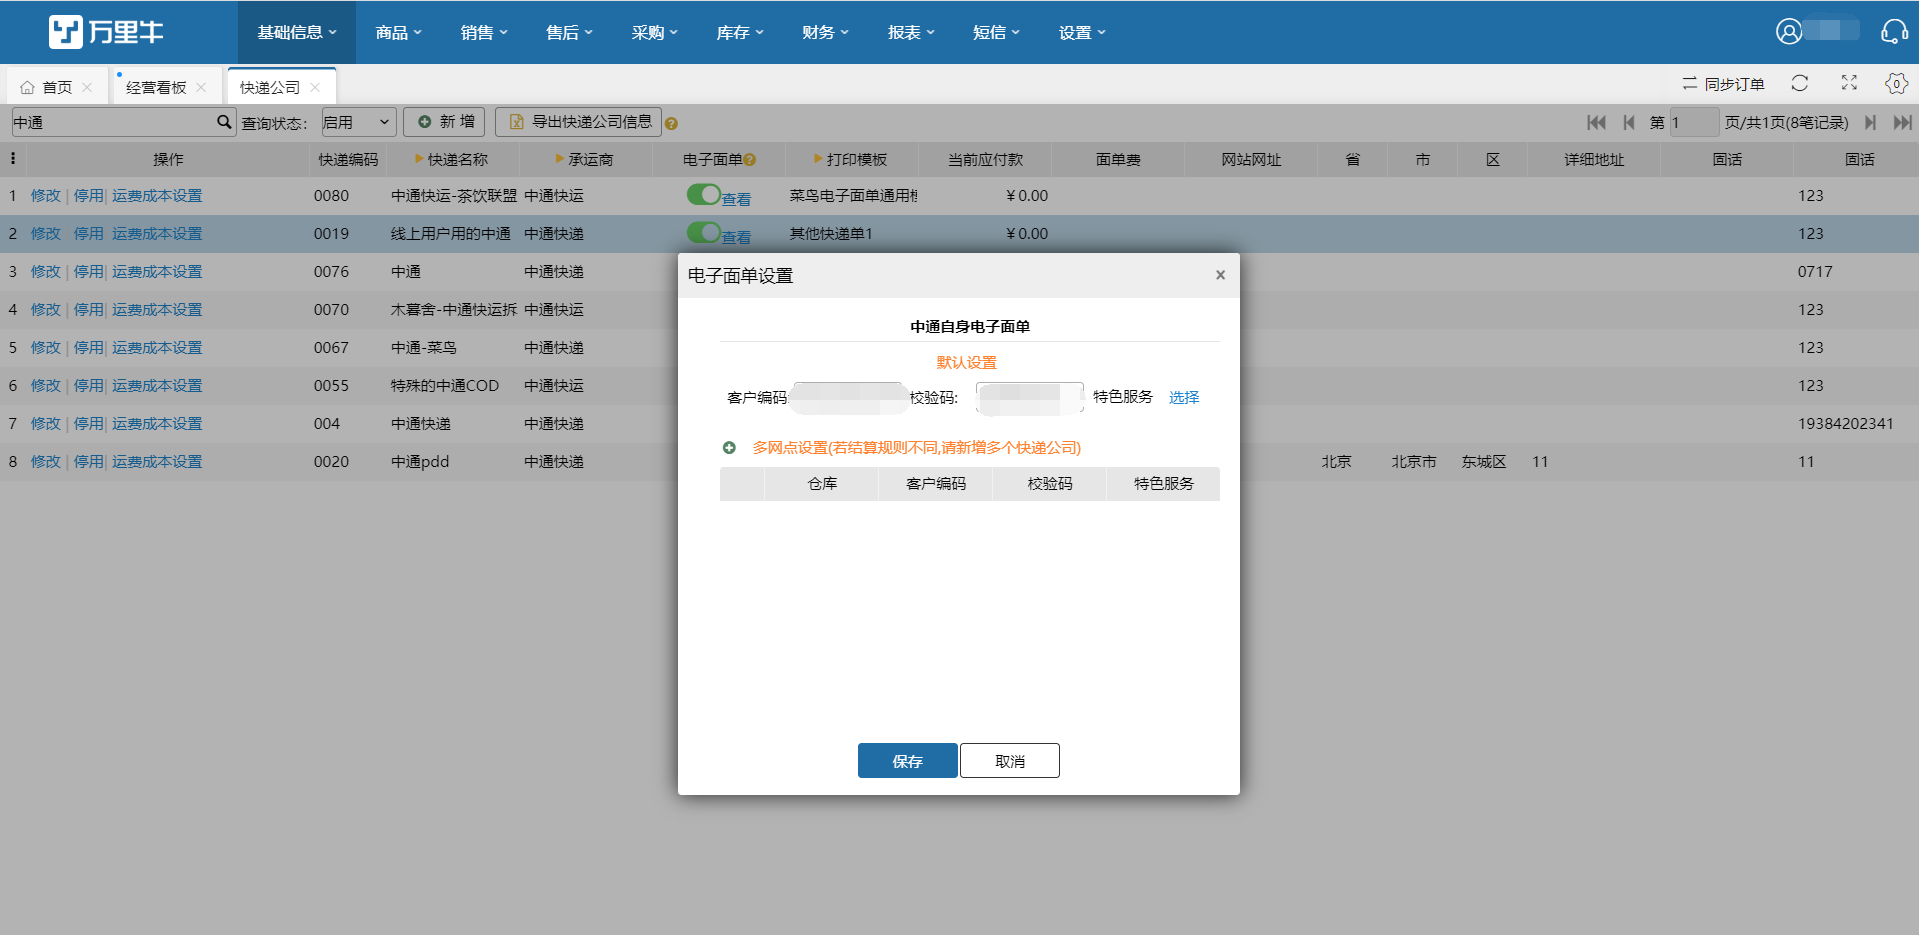The height and width of the screenshot is (935, 1919).
Task: Click 查看 link for code 0080
Action: [x=736, y=199]
